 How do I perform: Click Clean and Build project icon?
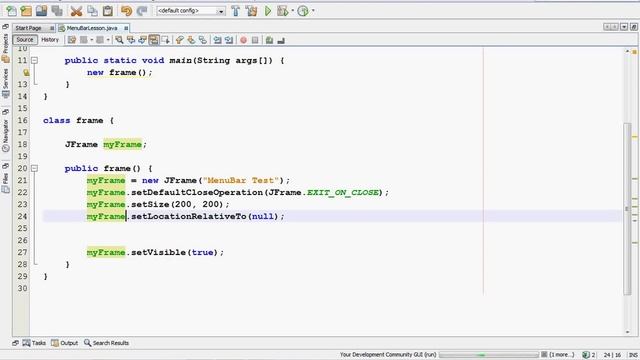point(251,11)
